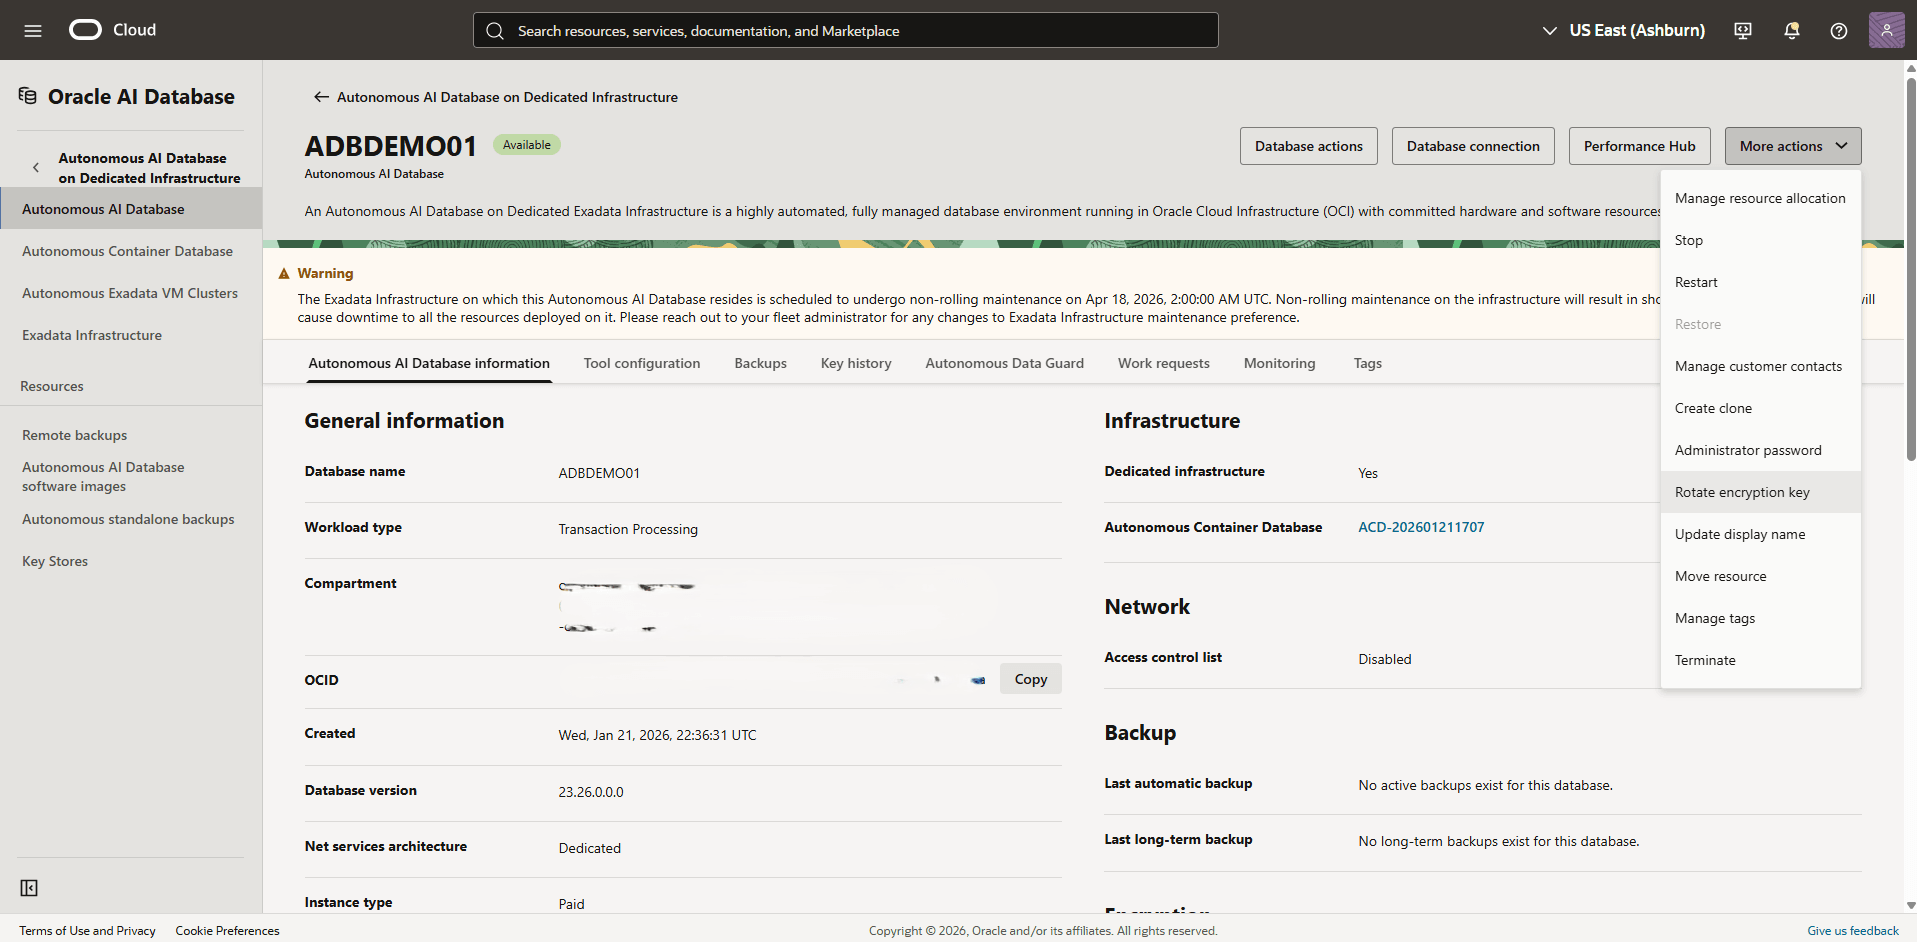The height and width of the screenshot is (942, 1917).
Task: Select Rotate encryption key from the menu
Action: point(1742,491)
